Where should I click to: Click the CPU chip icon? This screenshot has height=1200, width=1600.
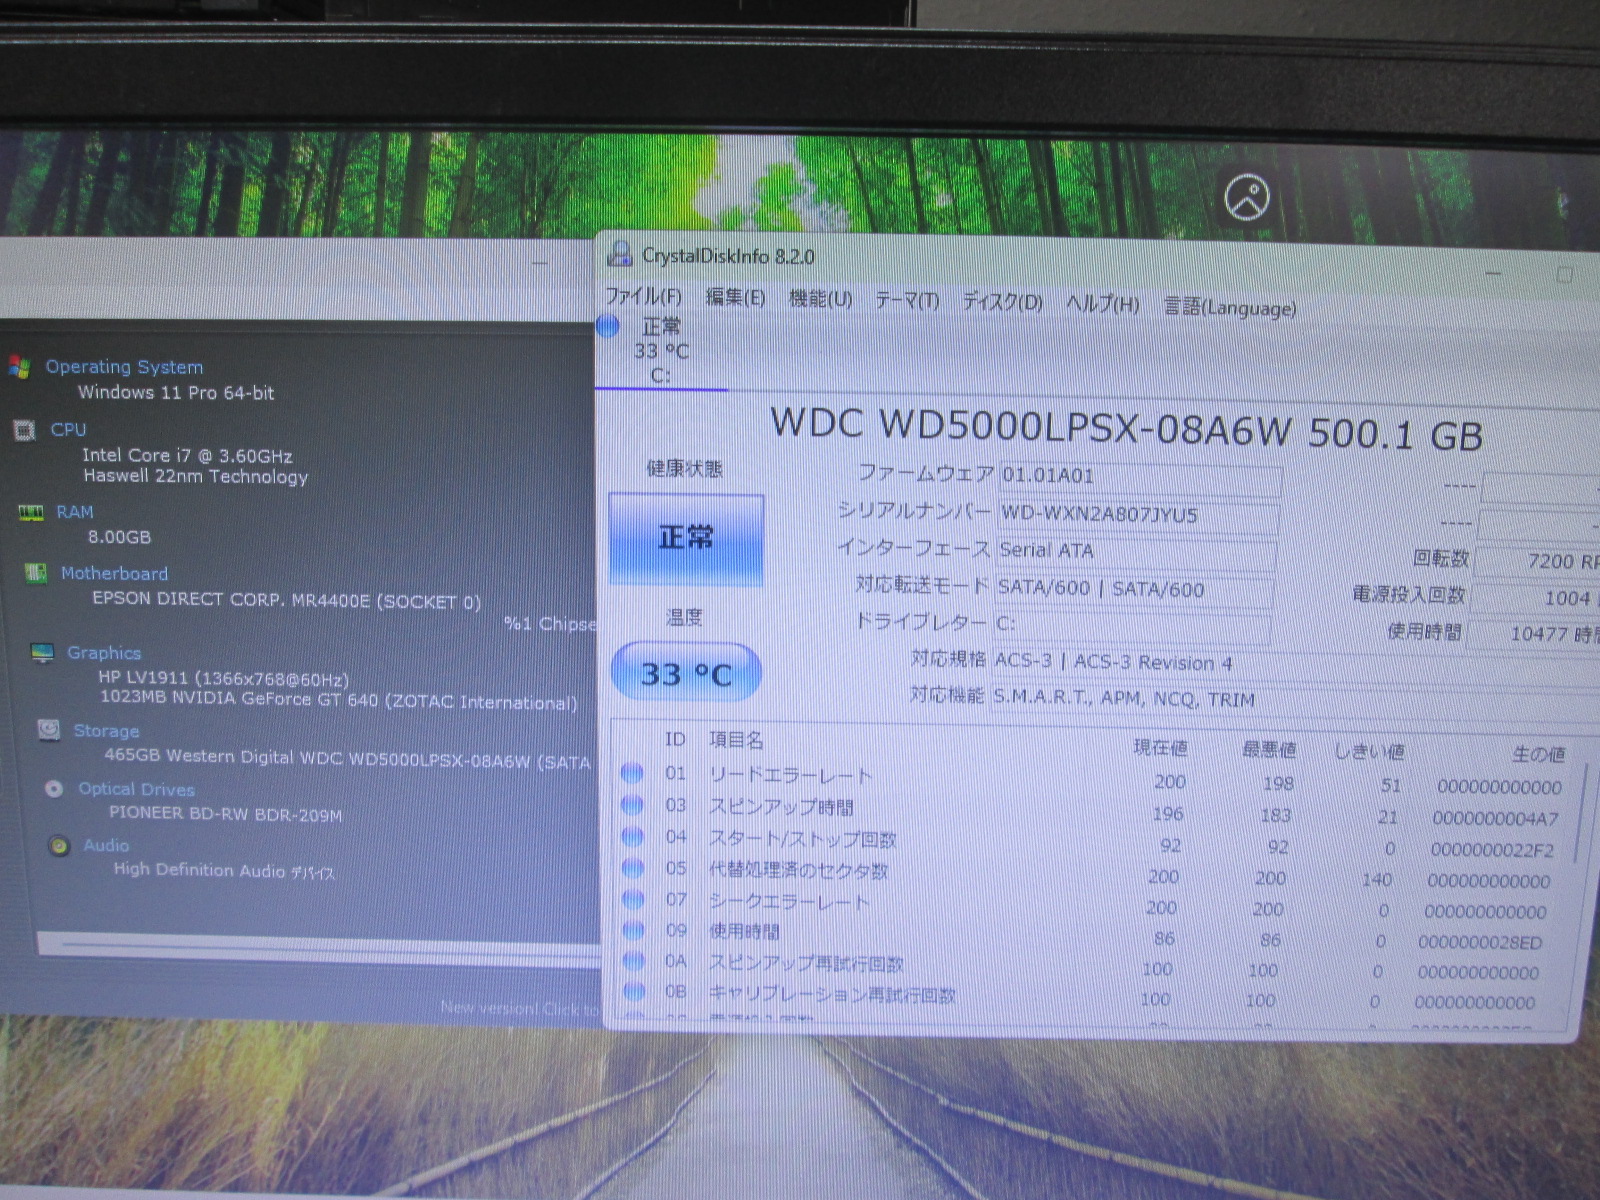(24, 430)
